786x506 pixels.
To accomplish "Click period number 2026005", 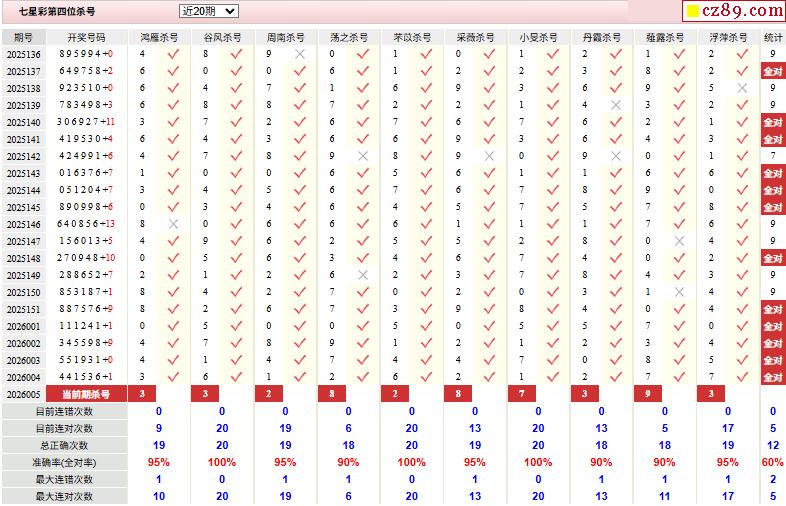I will point(24,394).
